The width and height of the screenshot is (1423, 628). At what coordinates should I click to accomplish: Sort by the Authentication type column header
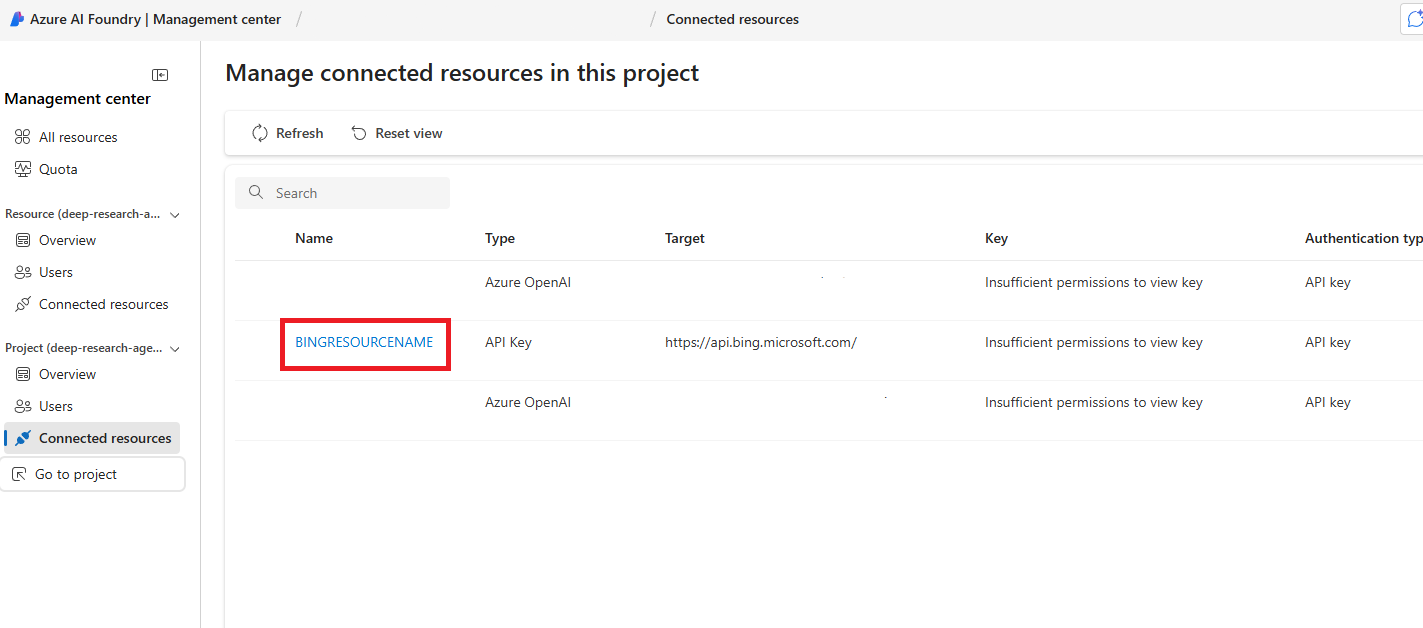point(1364,238)
